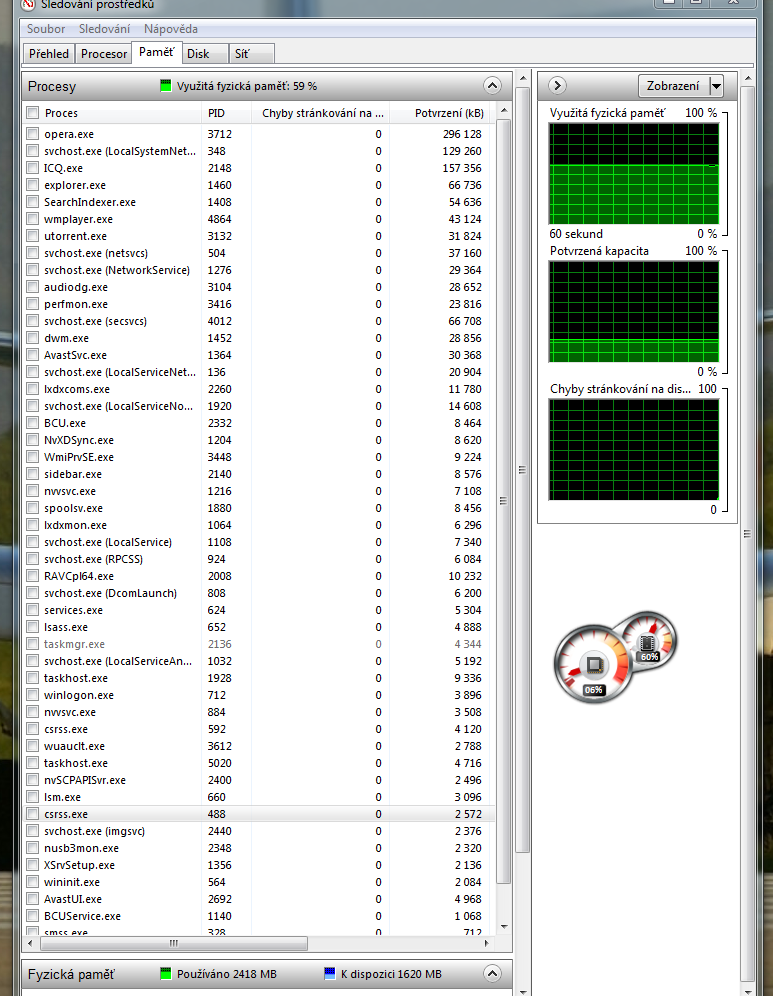Select the RAVCpl64.exe process row
Image resolution: width=773 pixels, height=996 pixels.
pos(259,576)
